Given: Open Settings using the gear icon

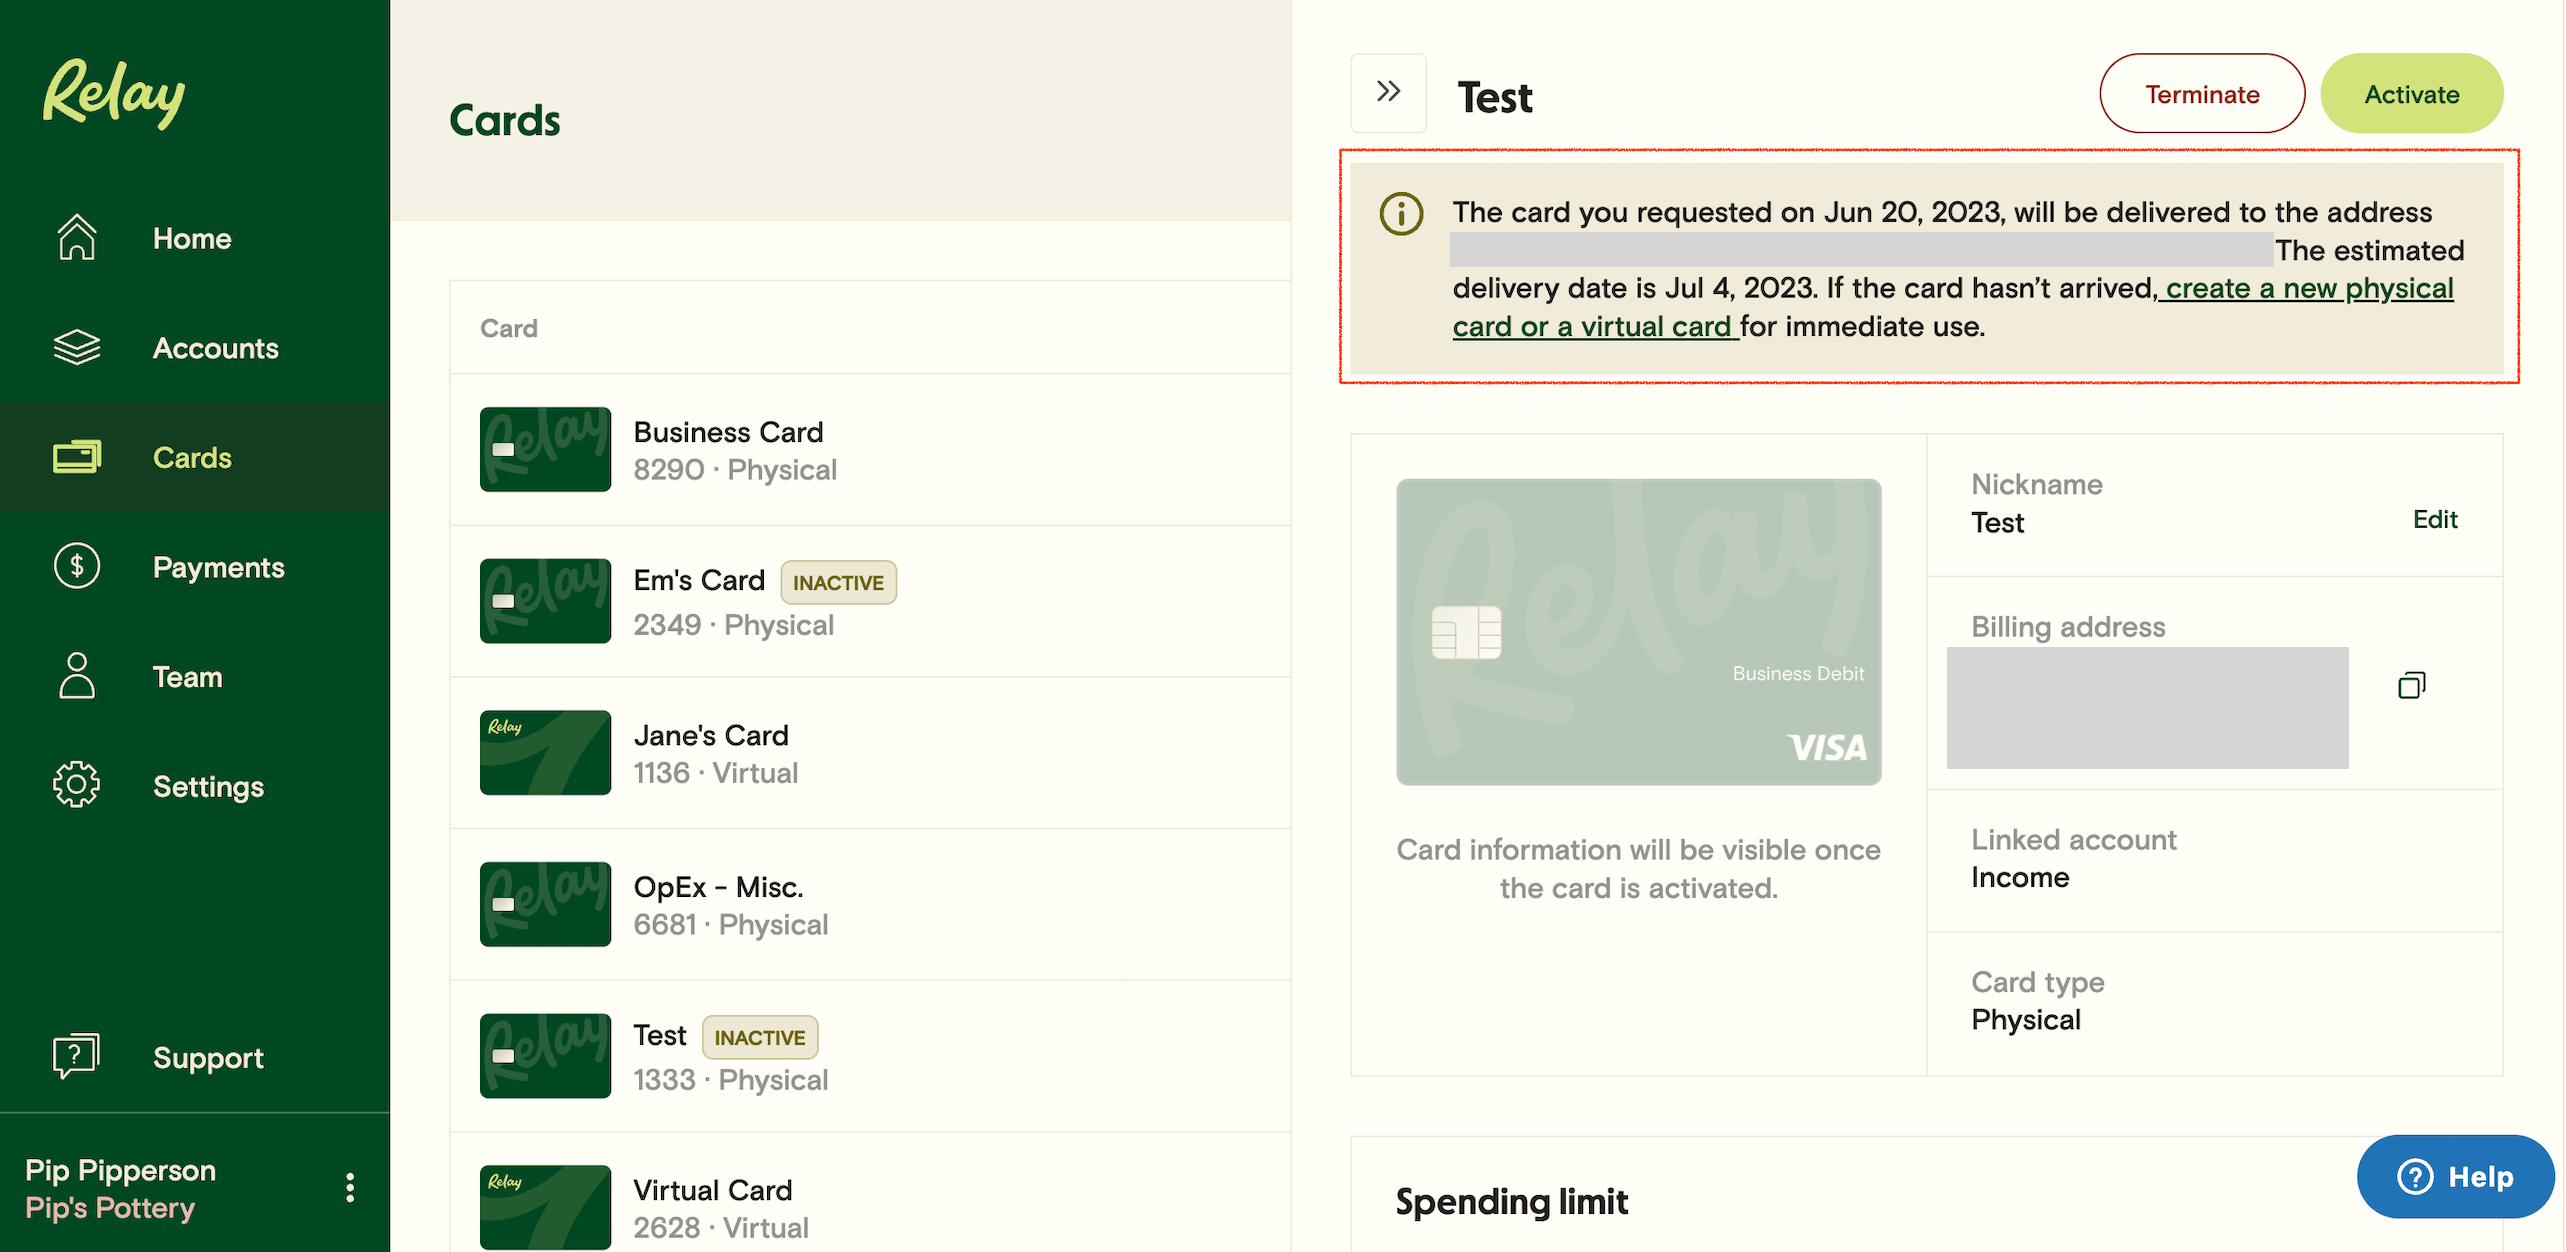Looking at the screenshot, I should [x=76, y=786].
